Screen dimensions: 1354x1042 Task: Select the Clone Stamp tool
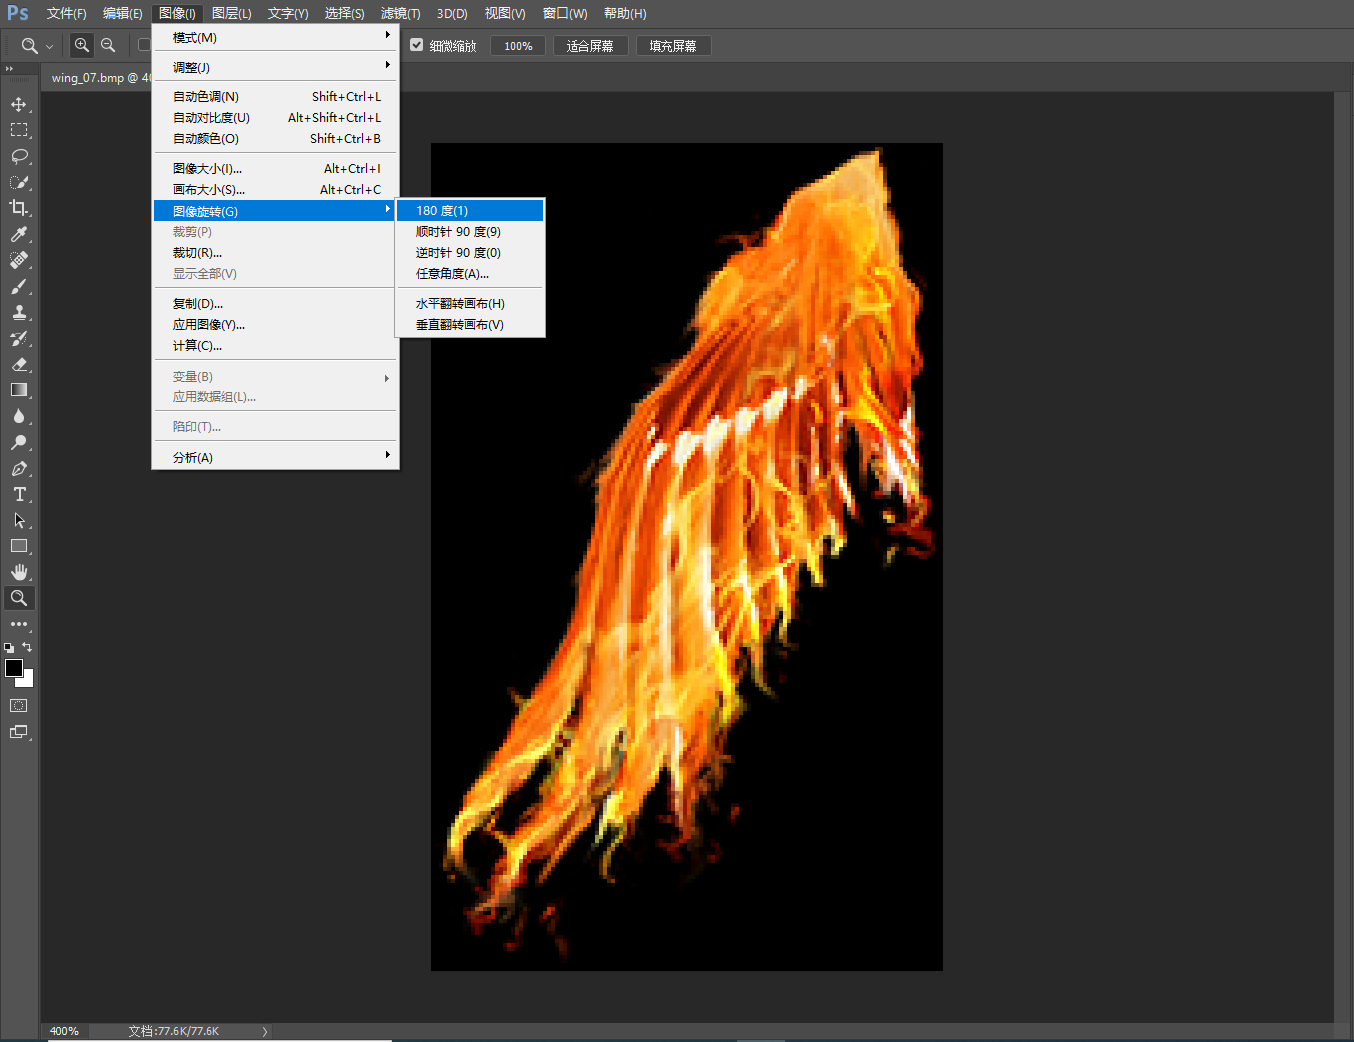click(19, 312)
